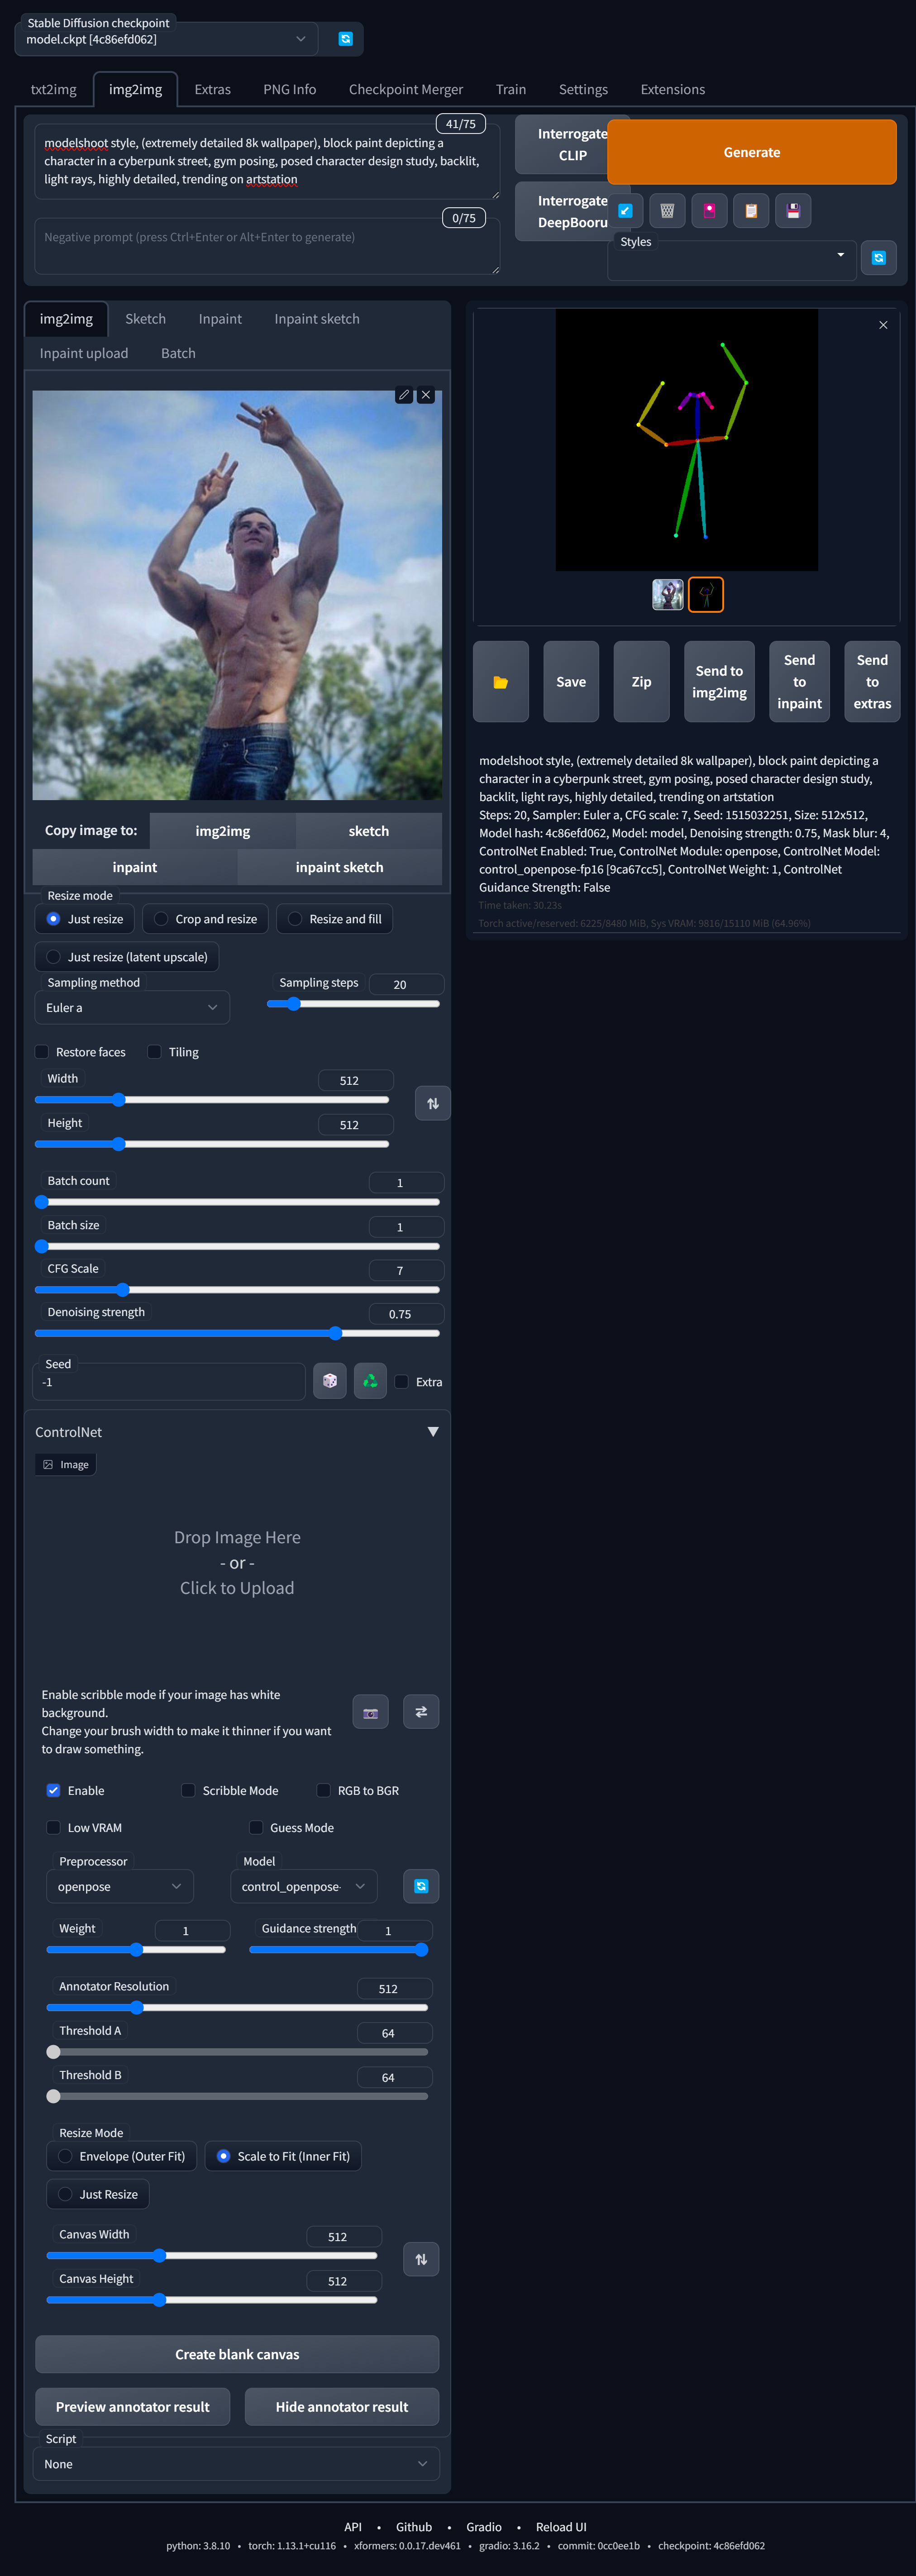This screenshot has width=916, height=2576.
Task: Open the Batch sub-tab
Action: tap(178, 353)
